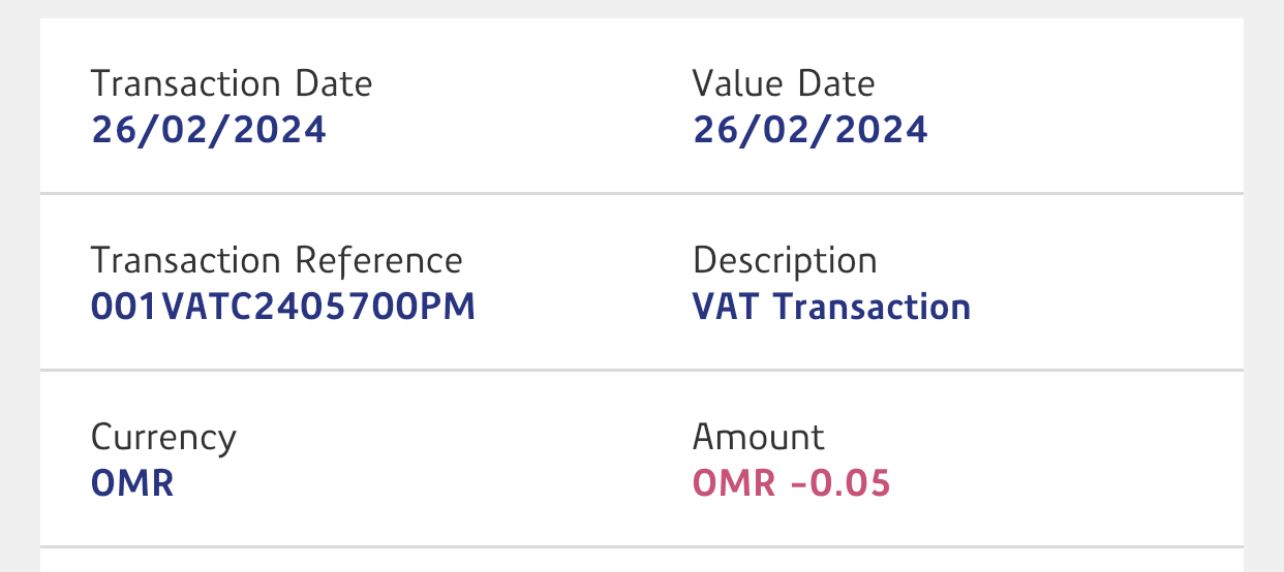Click the Transaction Date label
Image resolution: width=1284 pixels, height=572 pixels.
(x=231, y=84)
